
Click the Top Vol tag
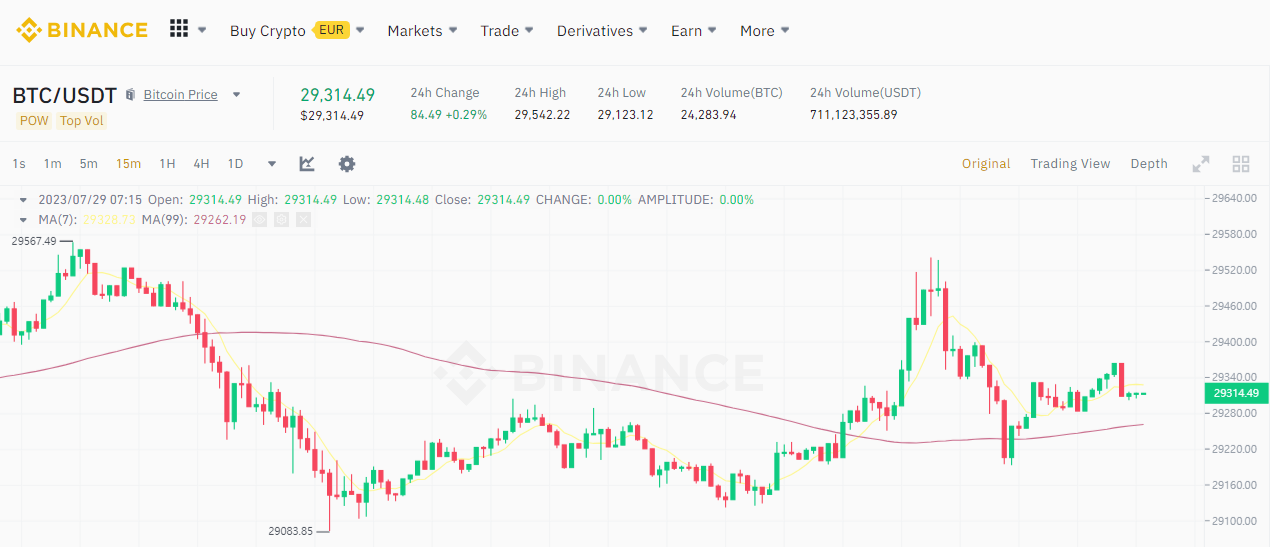81,121
